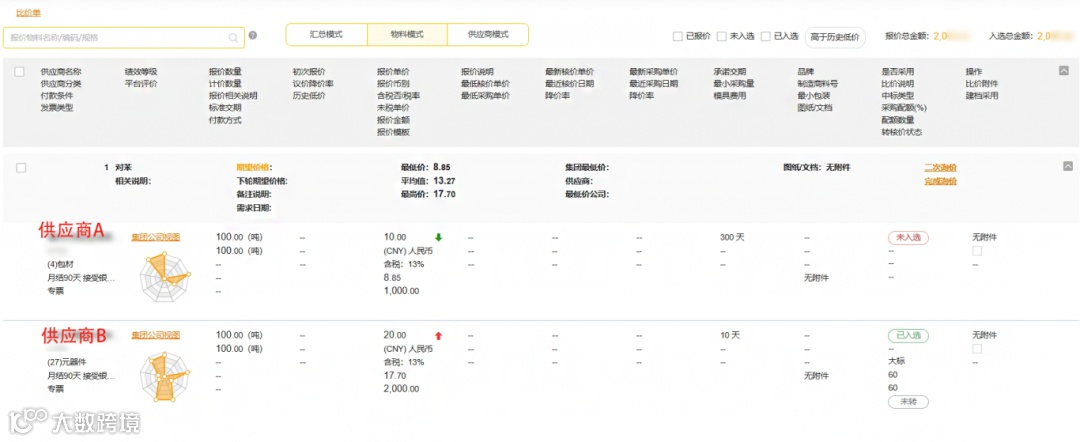Click Supplier B unit price 20.00

[x=395, y=335]
